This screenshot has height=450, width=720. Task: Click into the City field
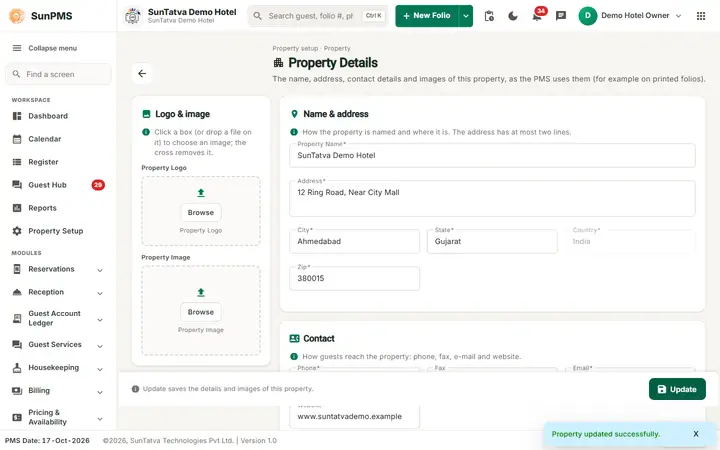pos(354,241)
